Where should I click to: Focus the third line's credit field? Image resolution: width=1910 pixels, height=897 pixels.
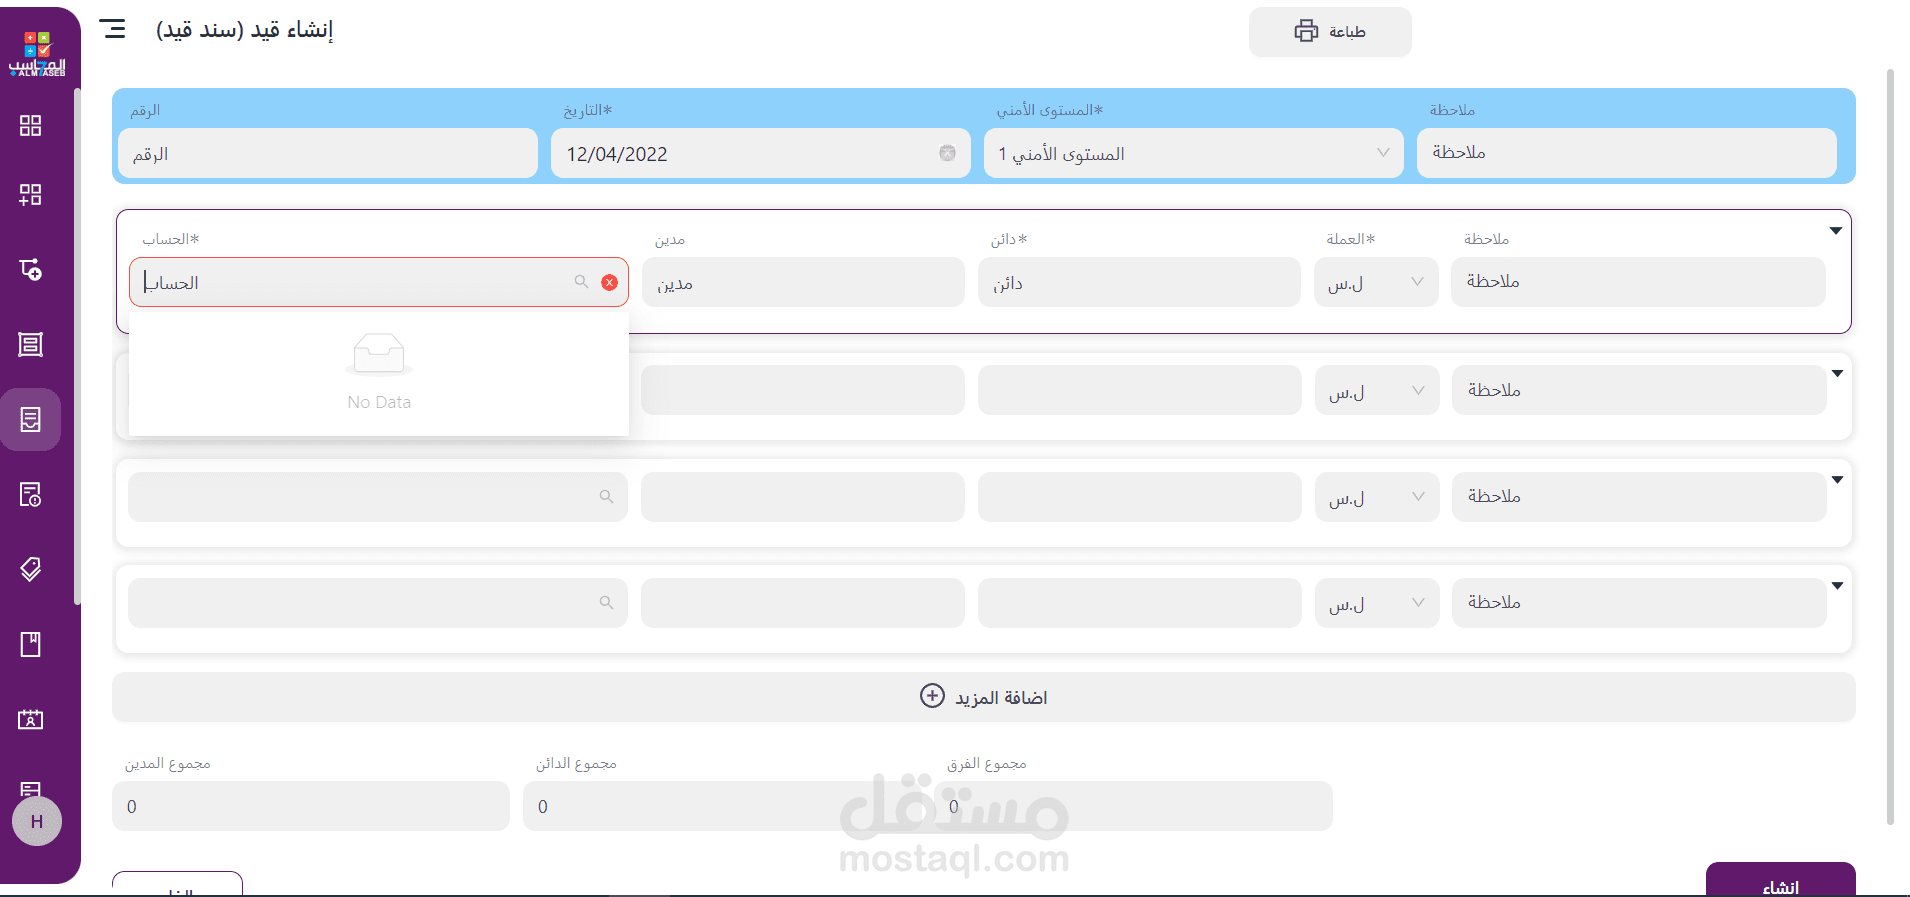click(1140, 496)
